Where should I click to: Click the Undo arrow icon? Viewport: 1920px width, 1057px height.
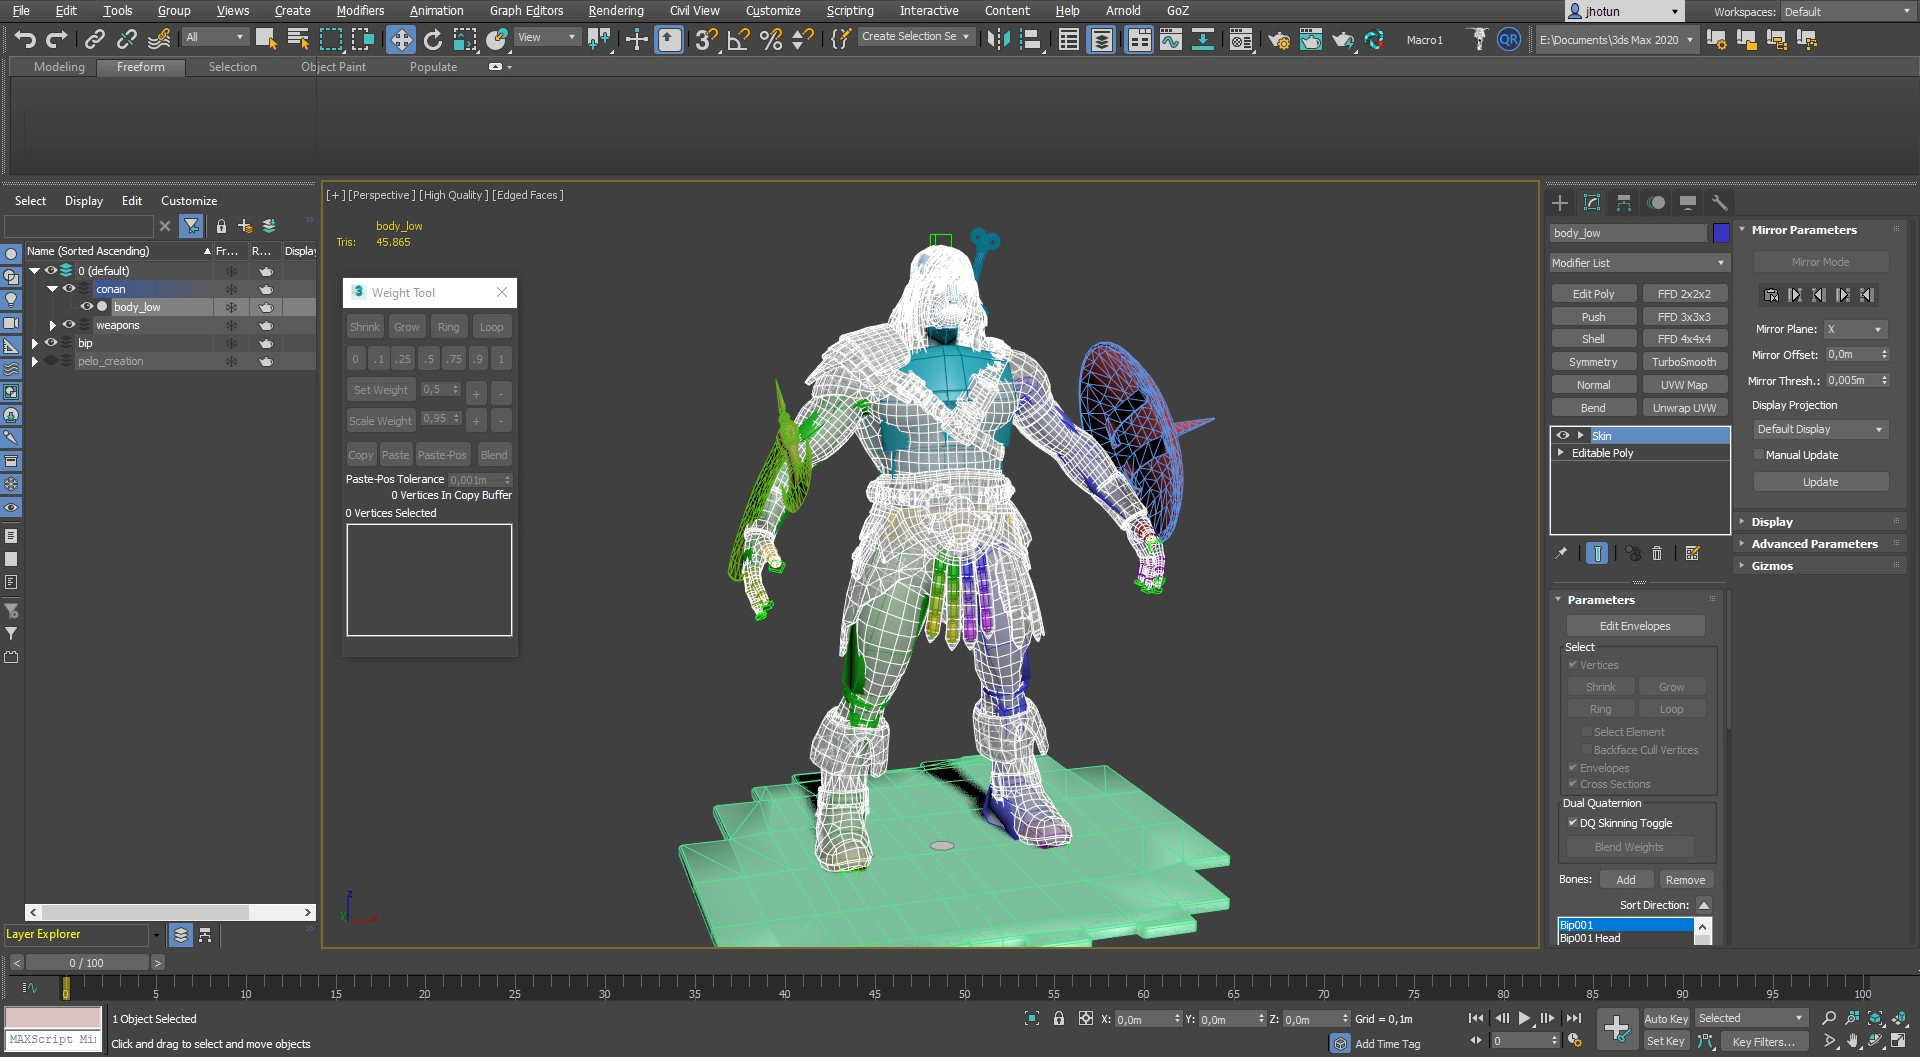click(25, 39)
